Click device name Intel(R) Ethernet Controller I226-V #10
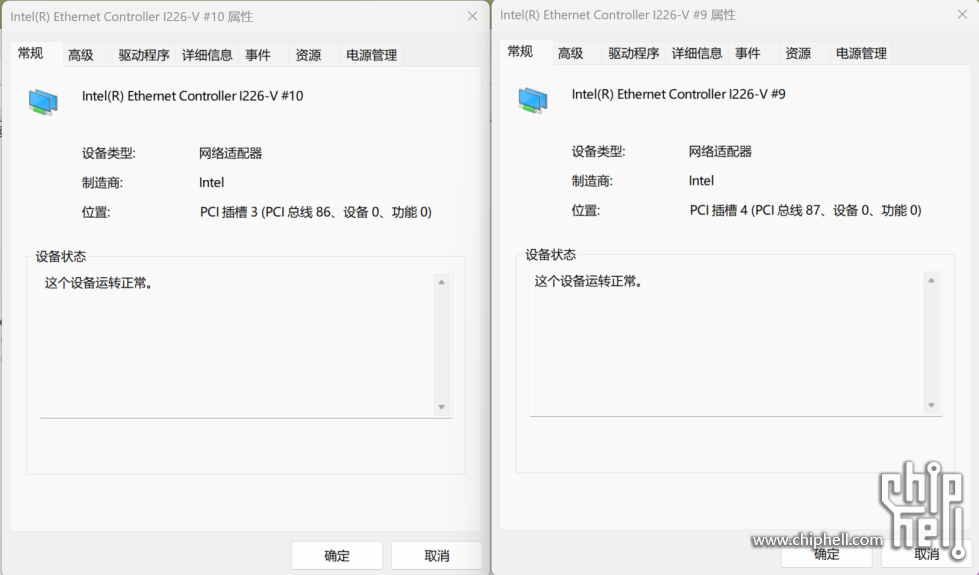The width and height of the screenshot is (979, 575). tap(192, 96)
